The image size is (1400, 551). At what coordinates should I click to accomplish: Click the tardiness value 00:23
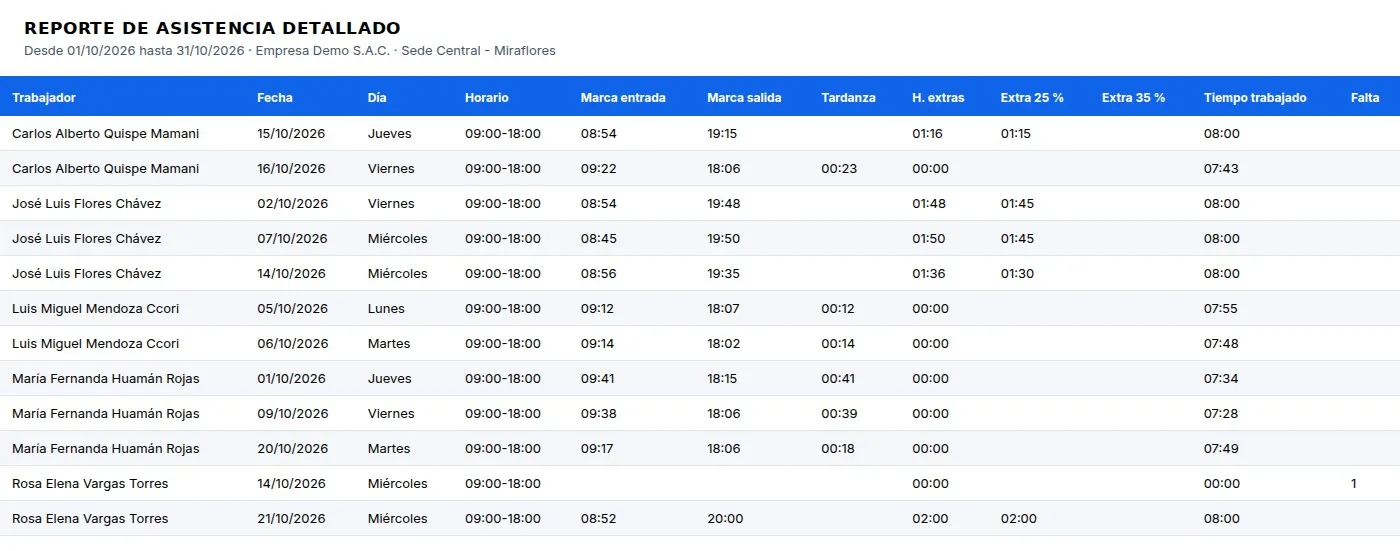tap(839, 169)
